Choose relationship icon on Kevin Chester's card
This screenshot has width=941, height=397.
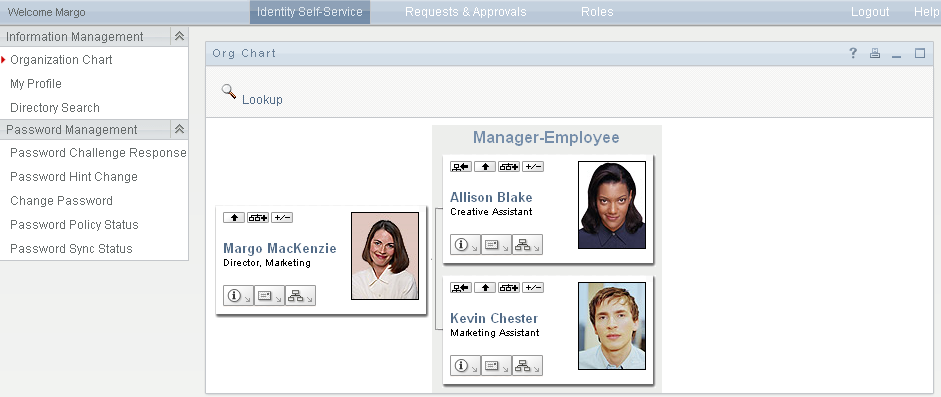coord(509,288)
